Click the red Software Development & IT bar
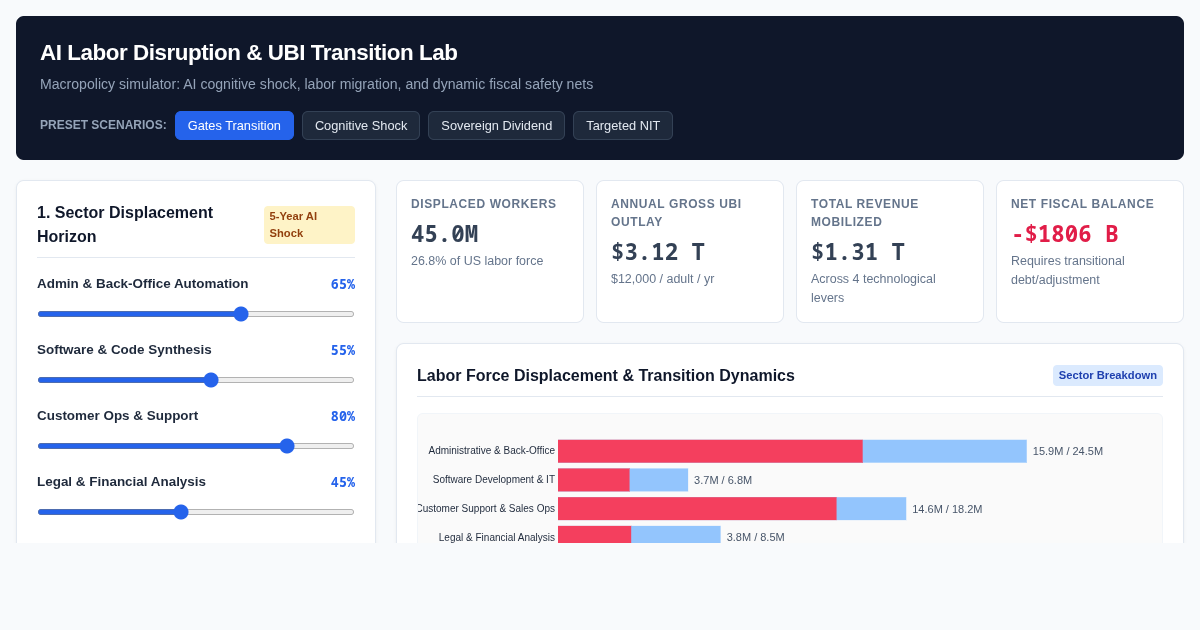Viewport: 1200px width, 630px height. point(594,480)
